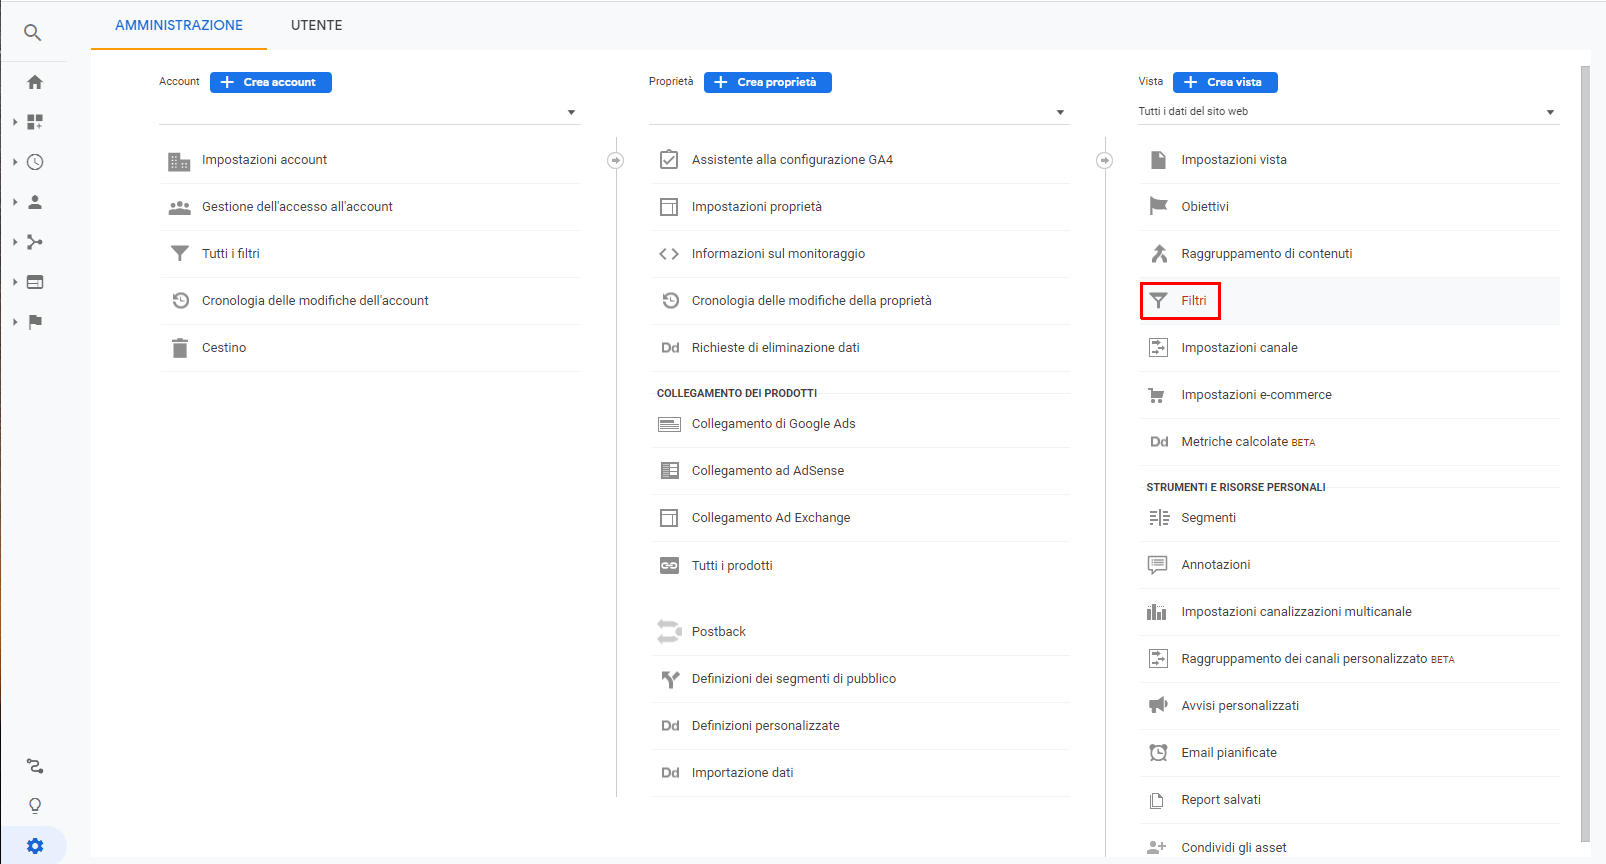This screenshot has width=1606, height=864.
Task: Click bar chart icon beside Impostazioni canalizzazioni multicanale
Action: click(1157, 612)
